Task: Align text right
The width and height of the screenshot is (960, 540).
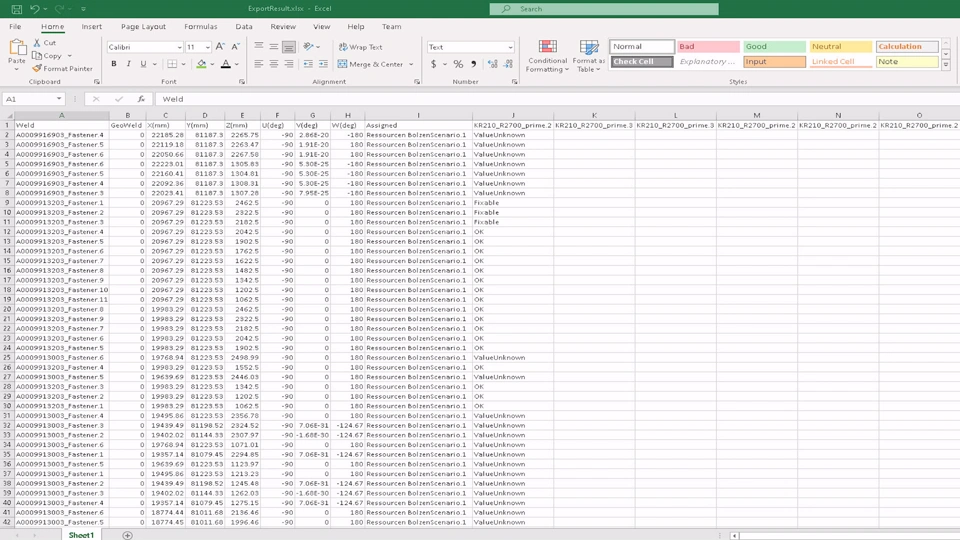Action: click(289, 64)
